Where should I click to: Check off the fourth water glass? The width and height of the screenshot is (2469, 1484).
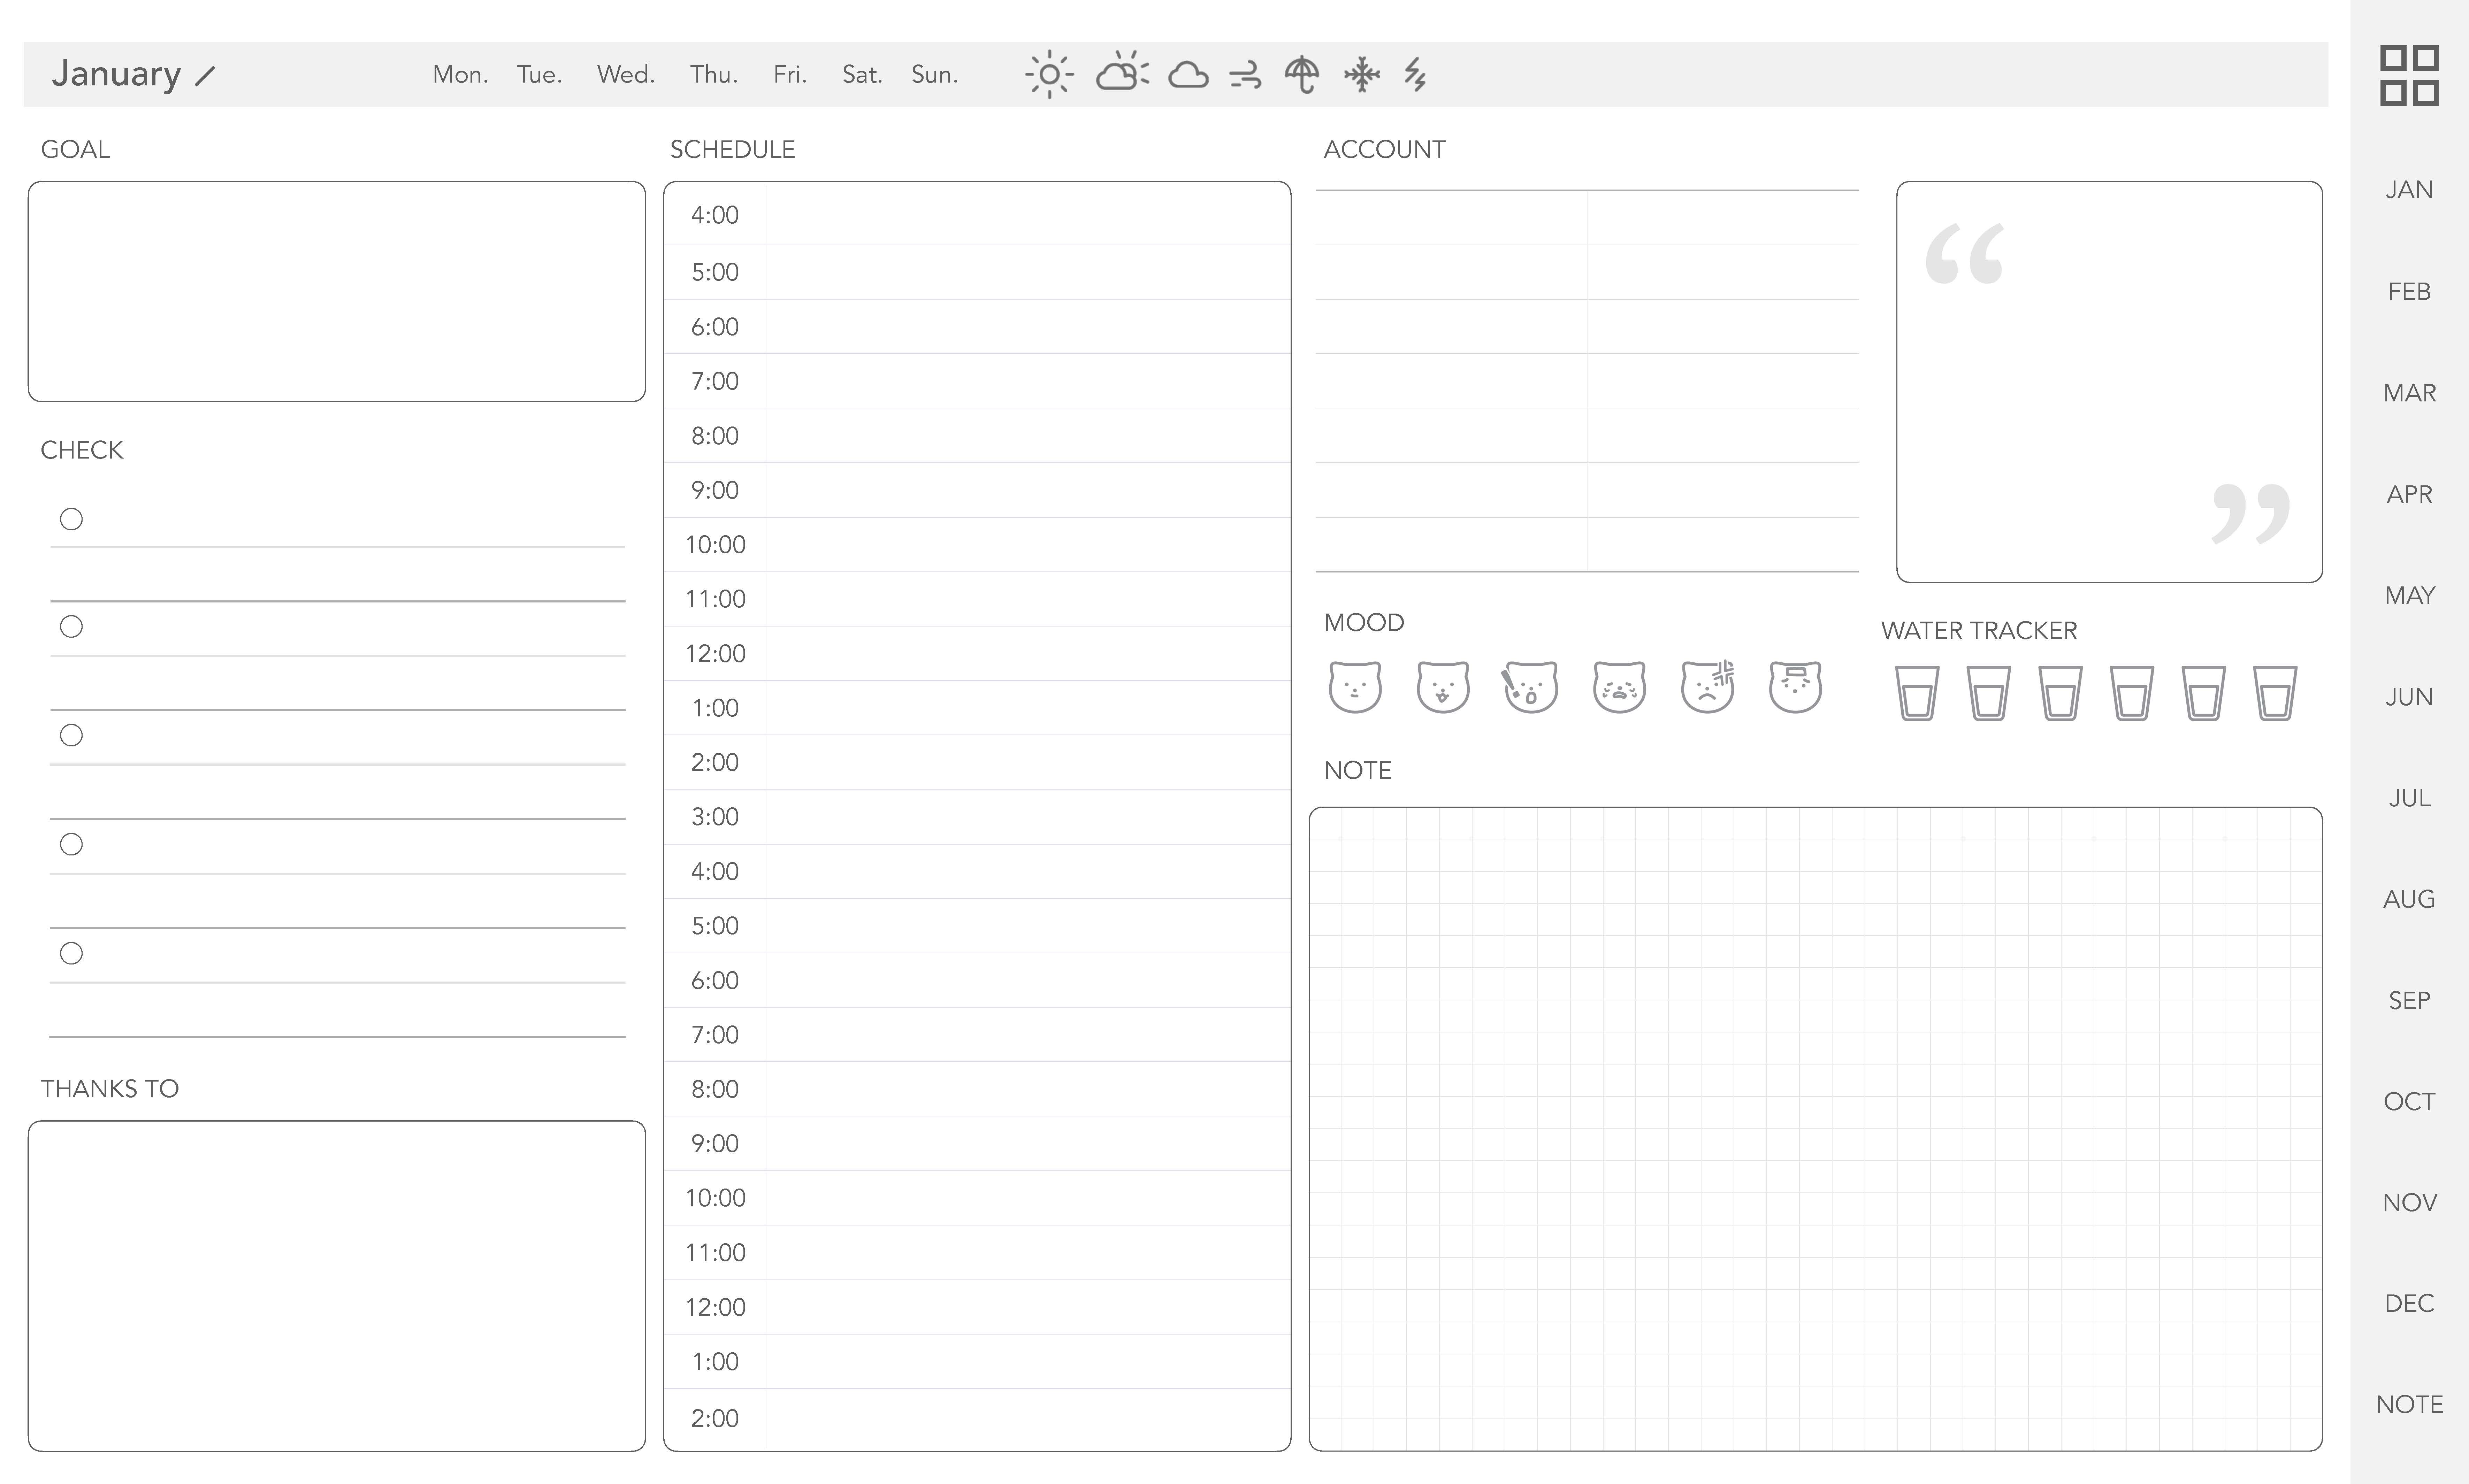point(2132,693)
